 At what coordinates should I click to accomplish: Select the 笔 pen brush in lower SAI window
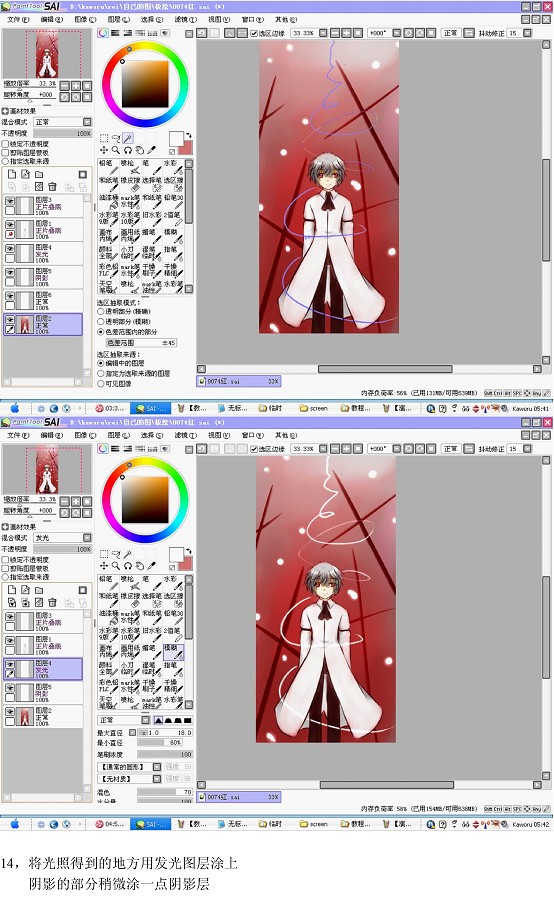tap(152, 583)
